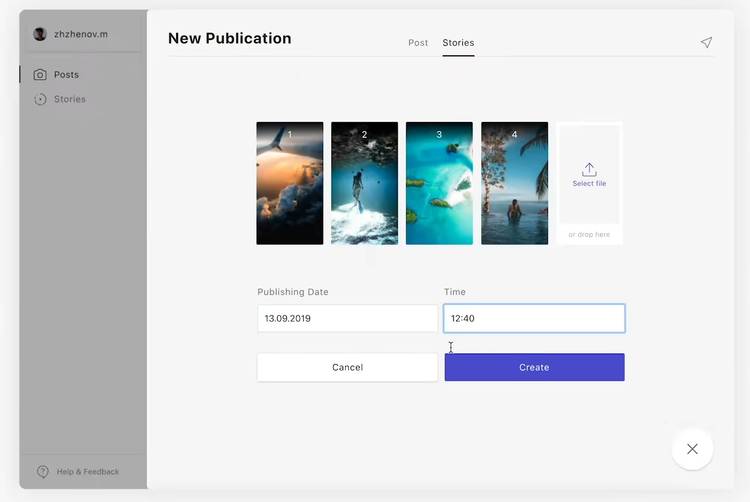Click the Help & Feedback question mark icon
Screen dimensions: 750x502
coord(43,471)
